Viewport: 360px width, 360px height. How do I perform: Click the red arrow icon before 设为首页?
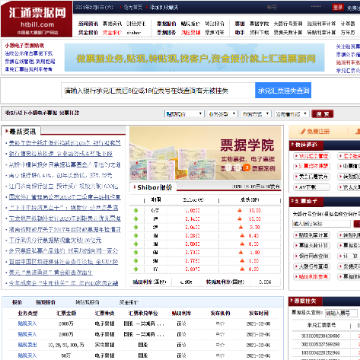pos(120,7)
